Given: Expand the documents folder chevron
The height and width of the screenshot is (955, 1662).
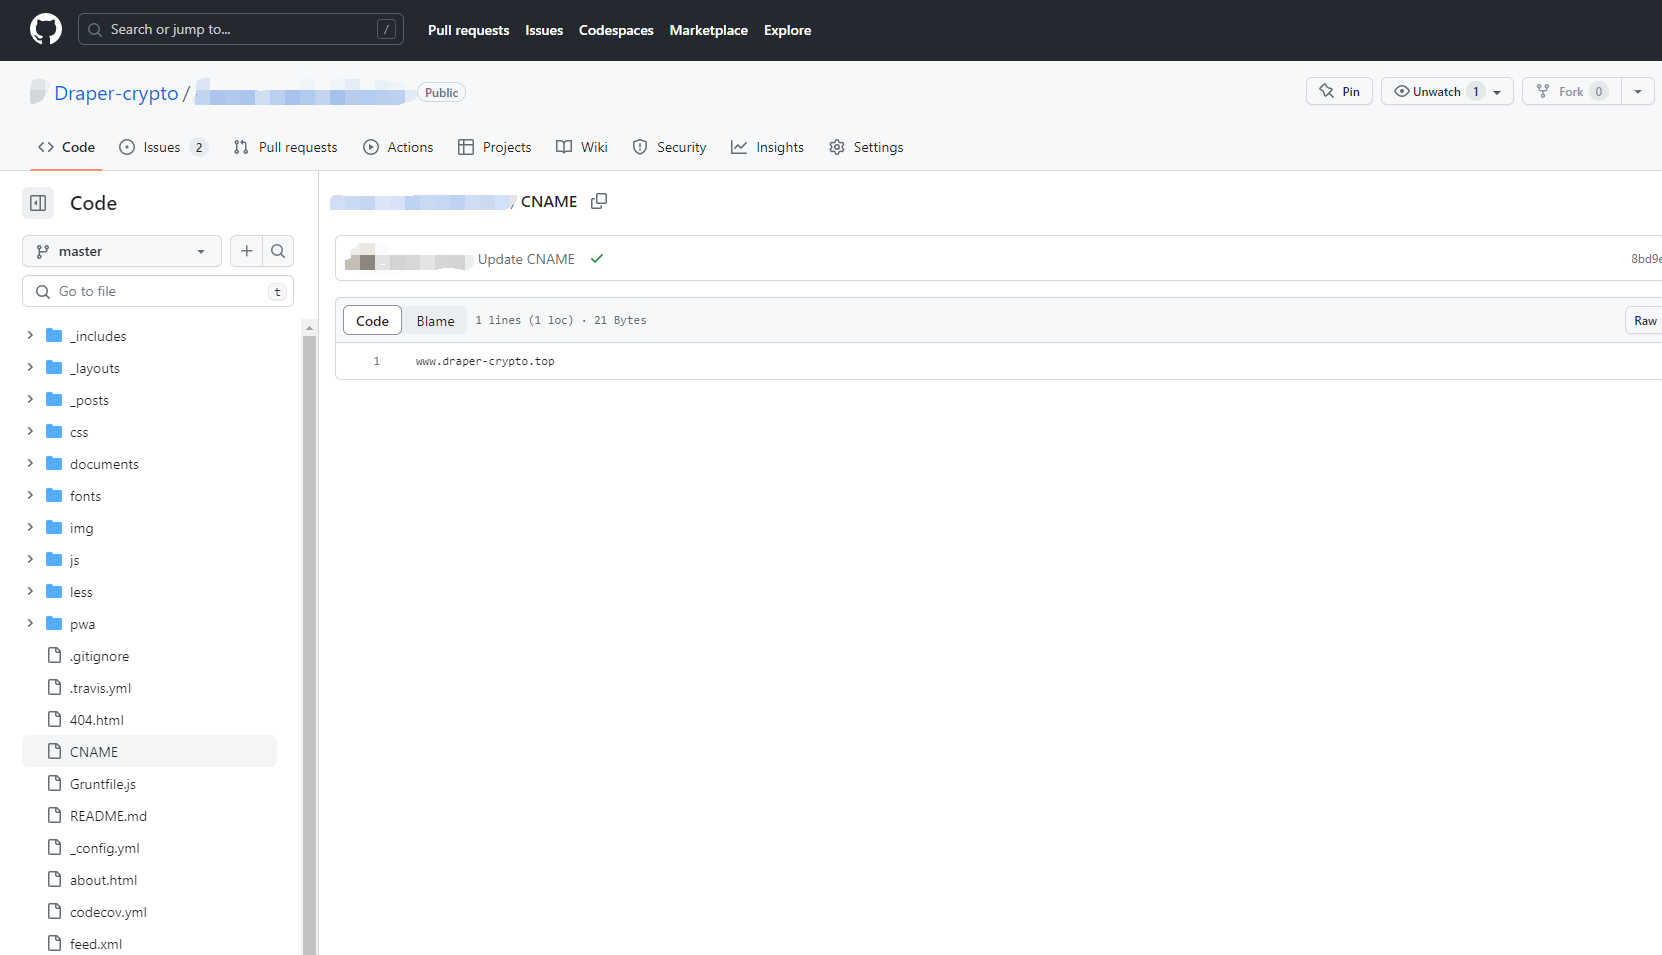Looking at the screenshot, I should [x=30, y=464].
